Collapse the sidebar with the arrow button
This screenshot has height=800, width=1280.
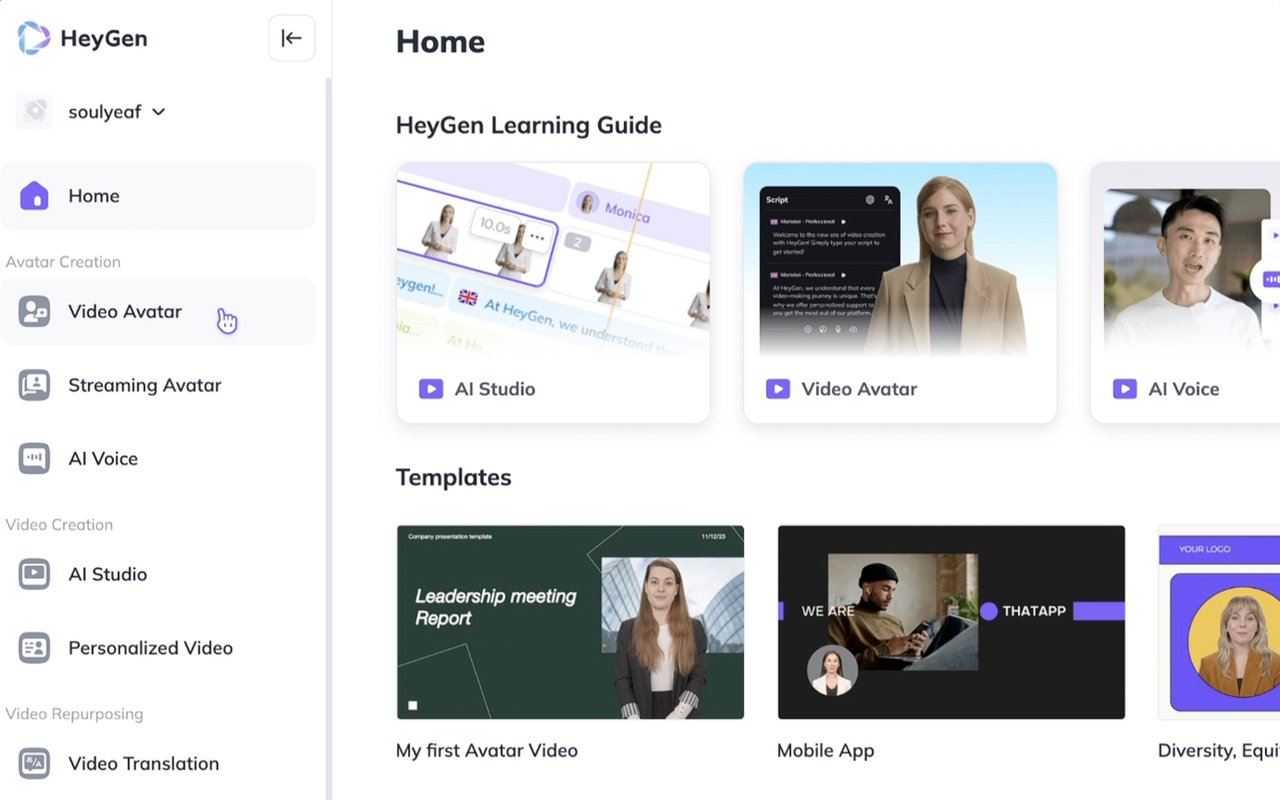click(291, 39)
